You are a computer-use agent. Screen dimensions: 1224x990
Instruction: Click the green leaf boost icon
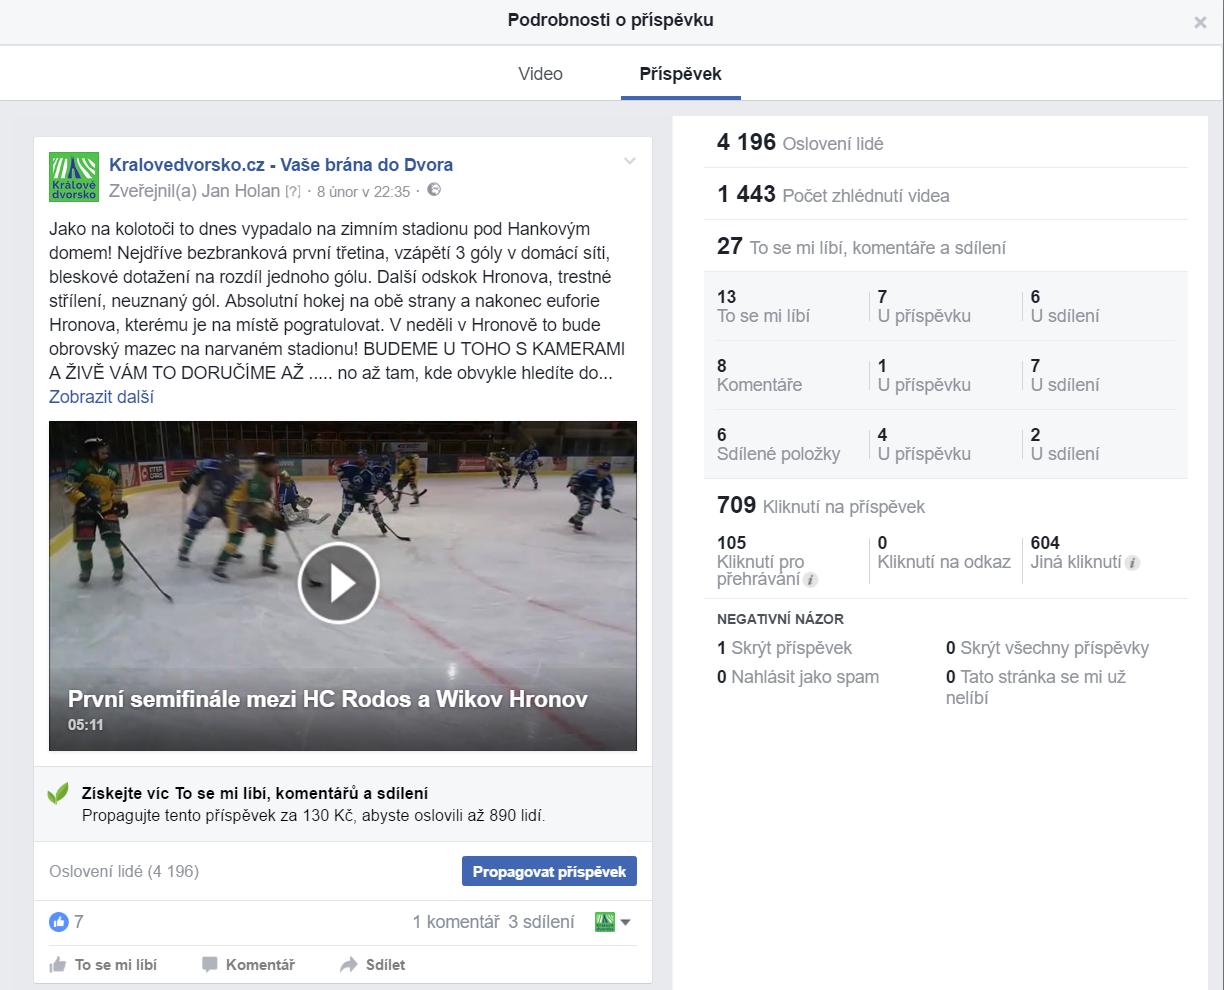(58, 794)
